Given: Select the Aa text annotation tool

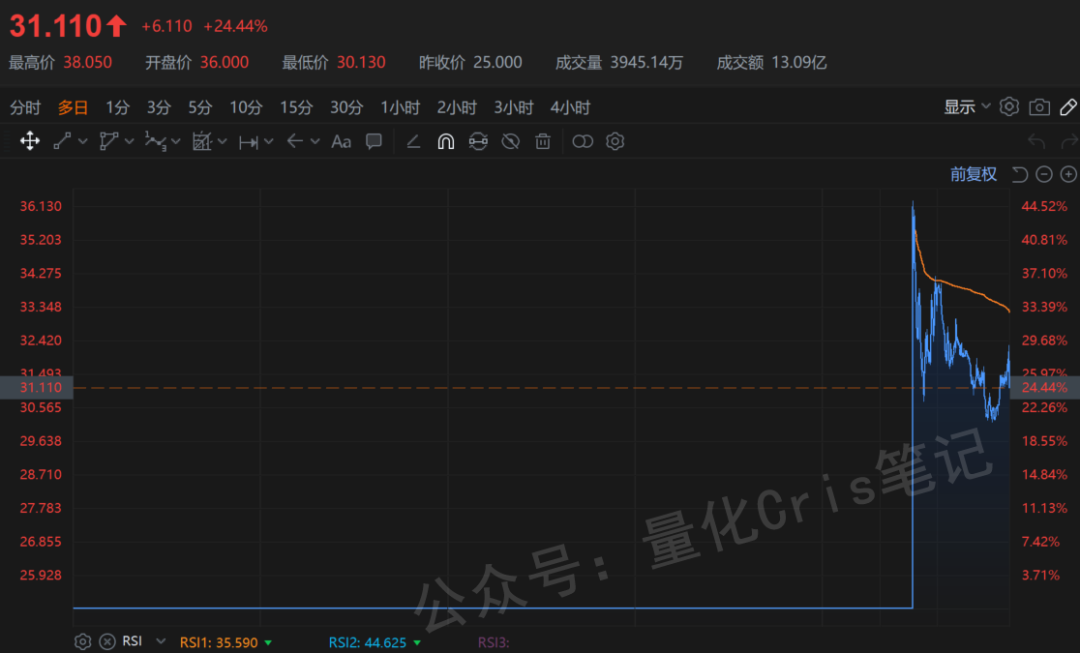Looking at the screenshot, I should (x=341, y=141).
